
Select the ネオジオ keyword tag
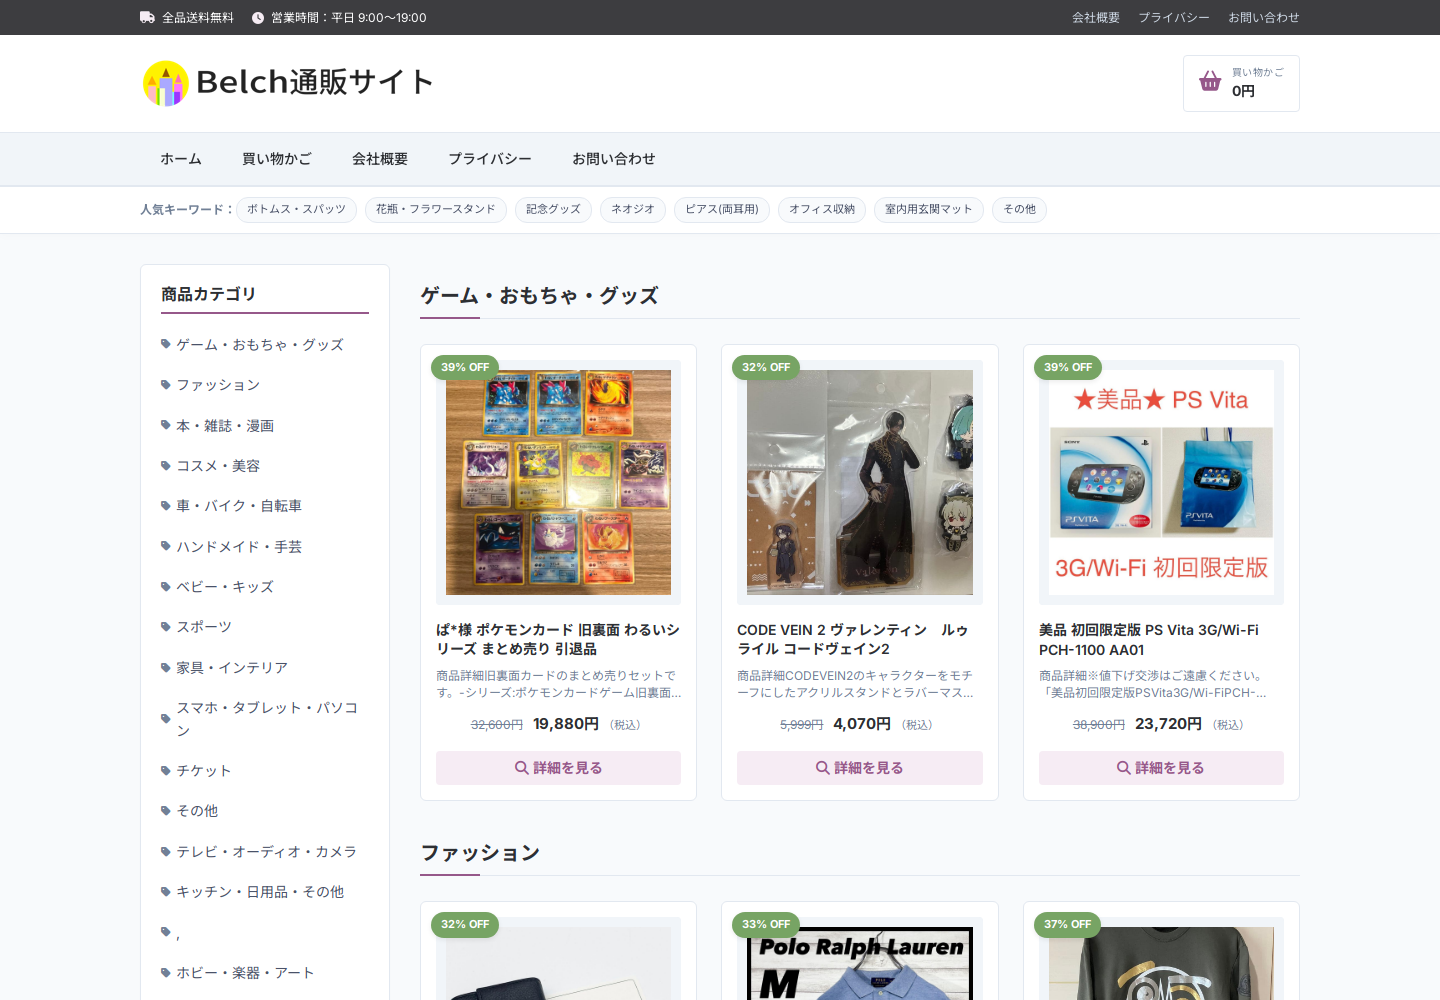pyautogui.click(x=633, y=209)
